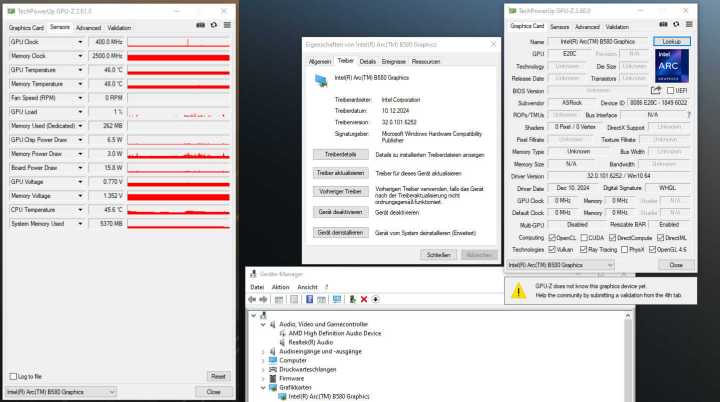
Task: Expand the Firmware tree node
Action: point(264,379)
